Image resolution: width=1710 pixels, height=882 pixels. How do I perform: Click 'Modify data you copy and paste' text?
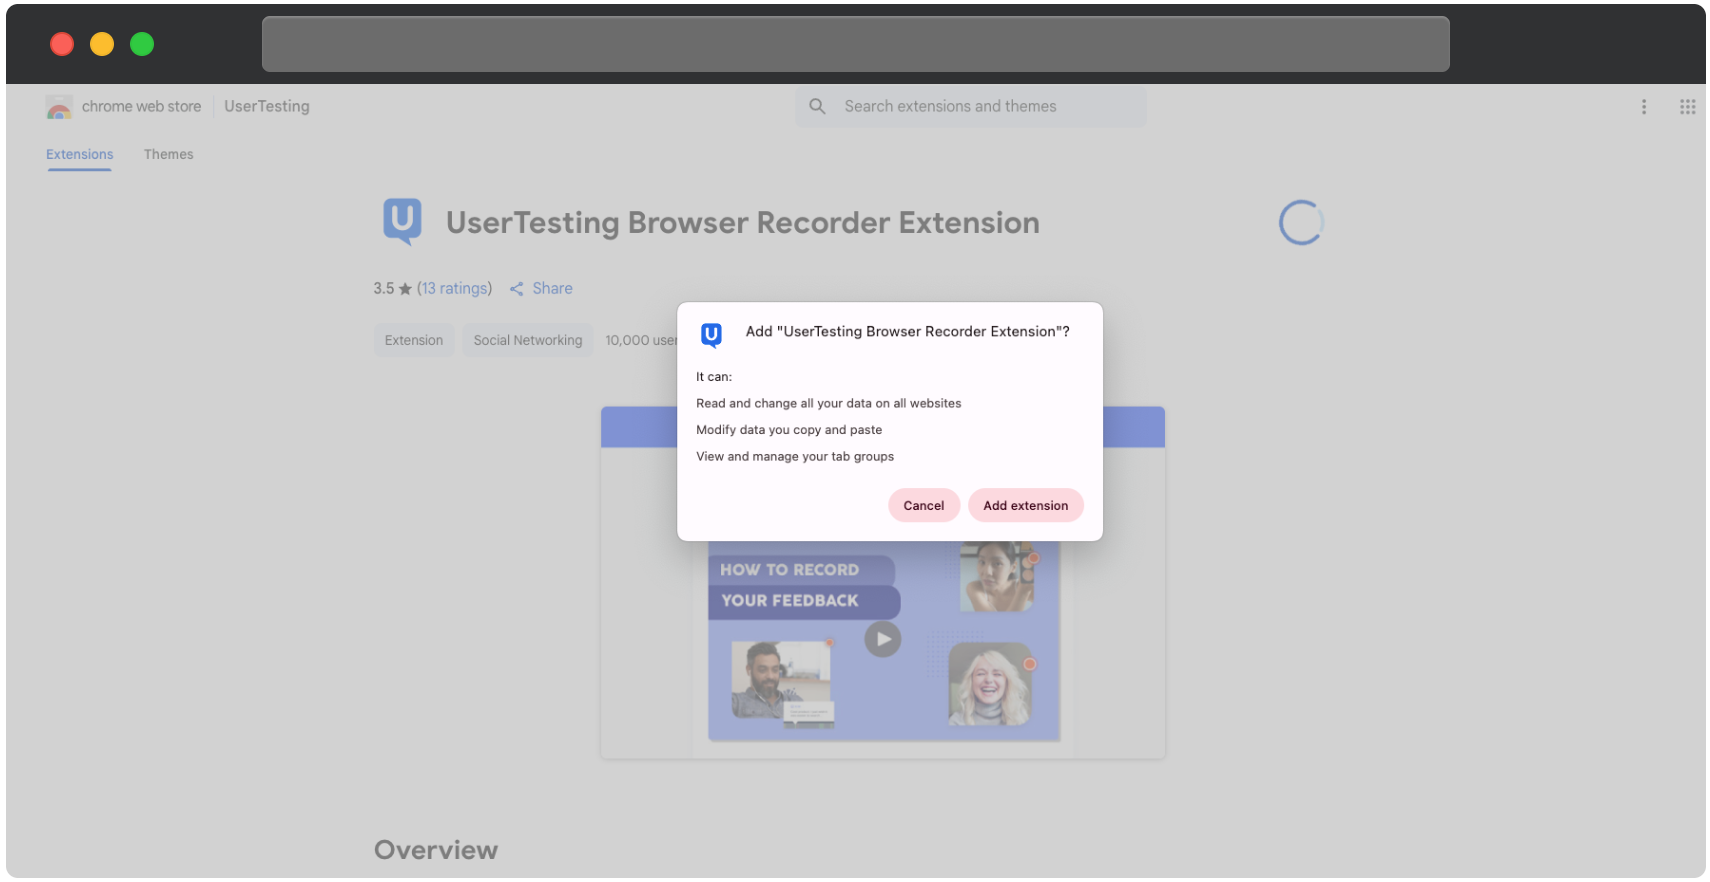click(789, 430)
